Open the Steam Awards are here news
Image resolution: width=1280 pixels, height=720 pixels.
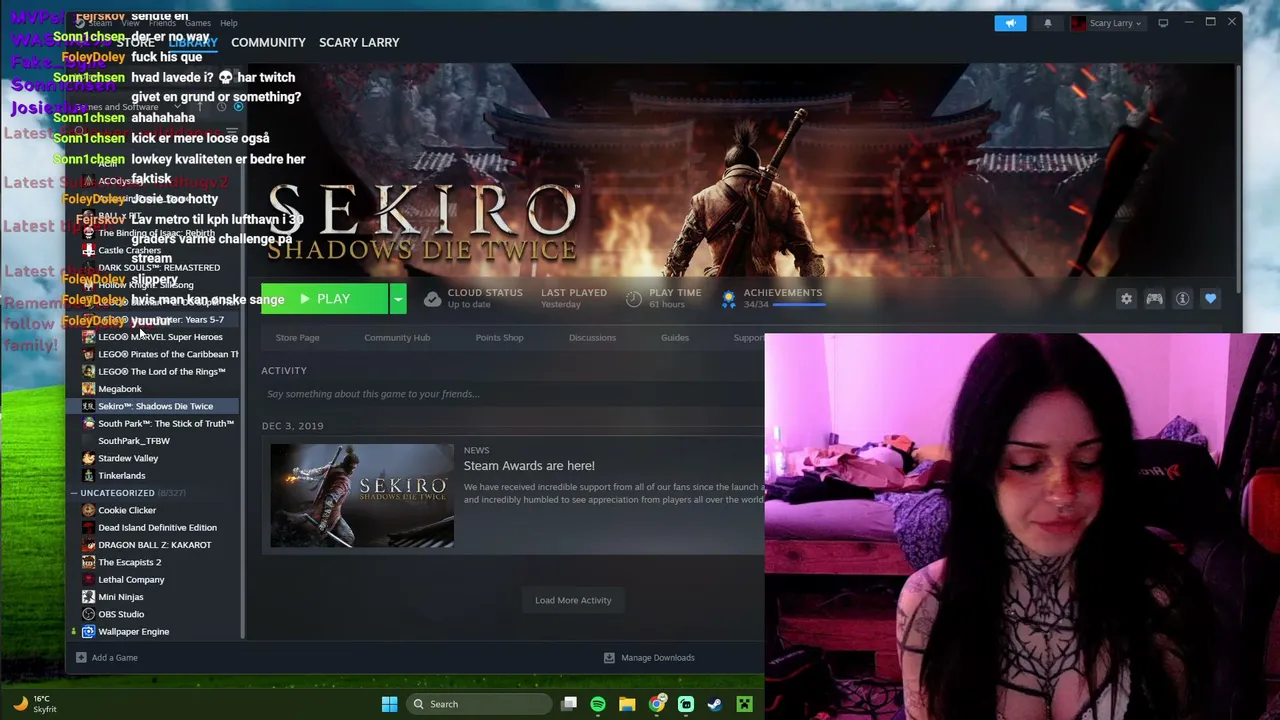coord(529,466)
